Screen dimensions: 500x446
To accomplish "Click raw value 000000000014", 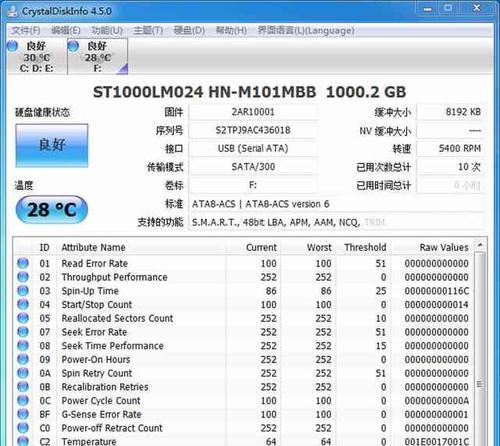I will click(437, 305).
